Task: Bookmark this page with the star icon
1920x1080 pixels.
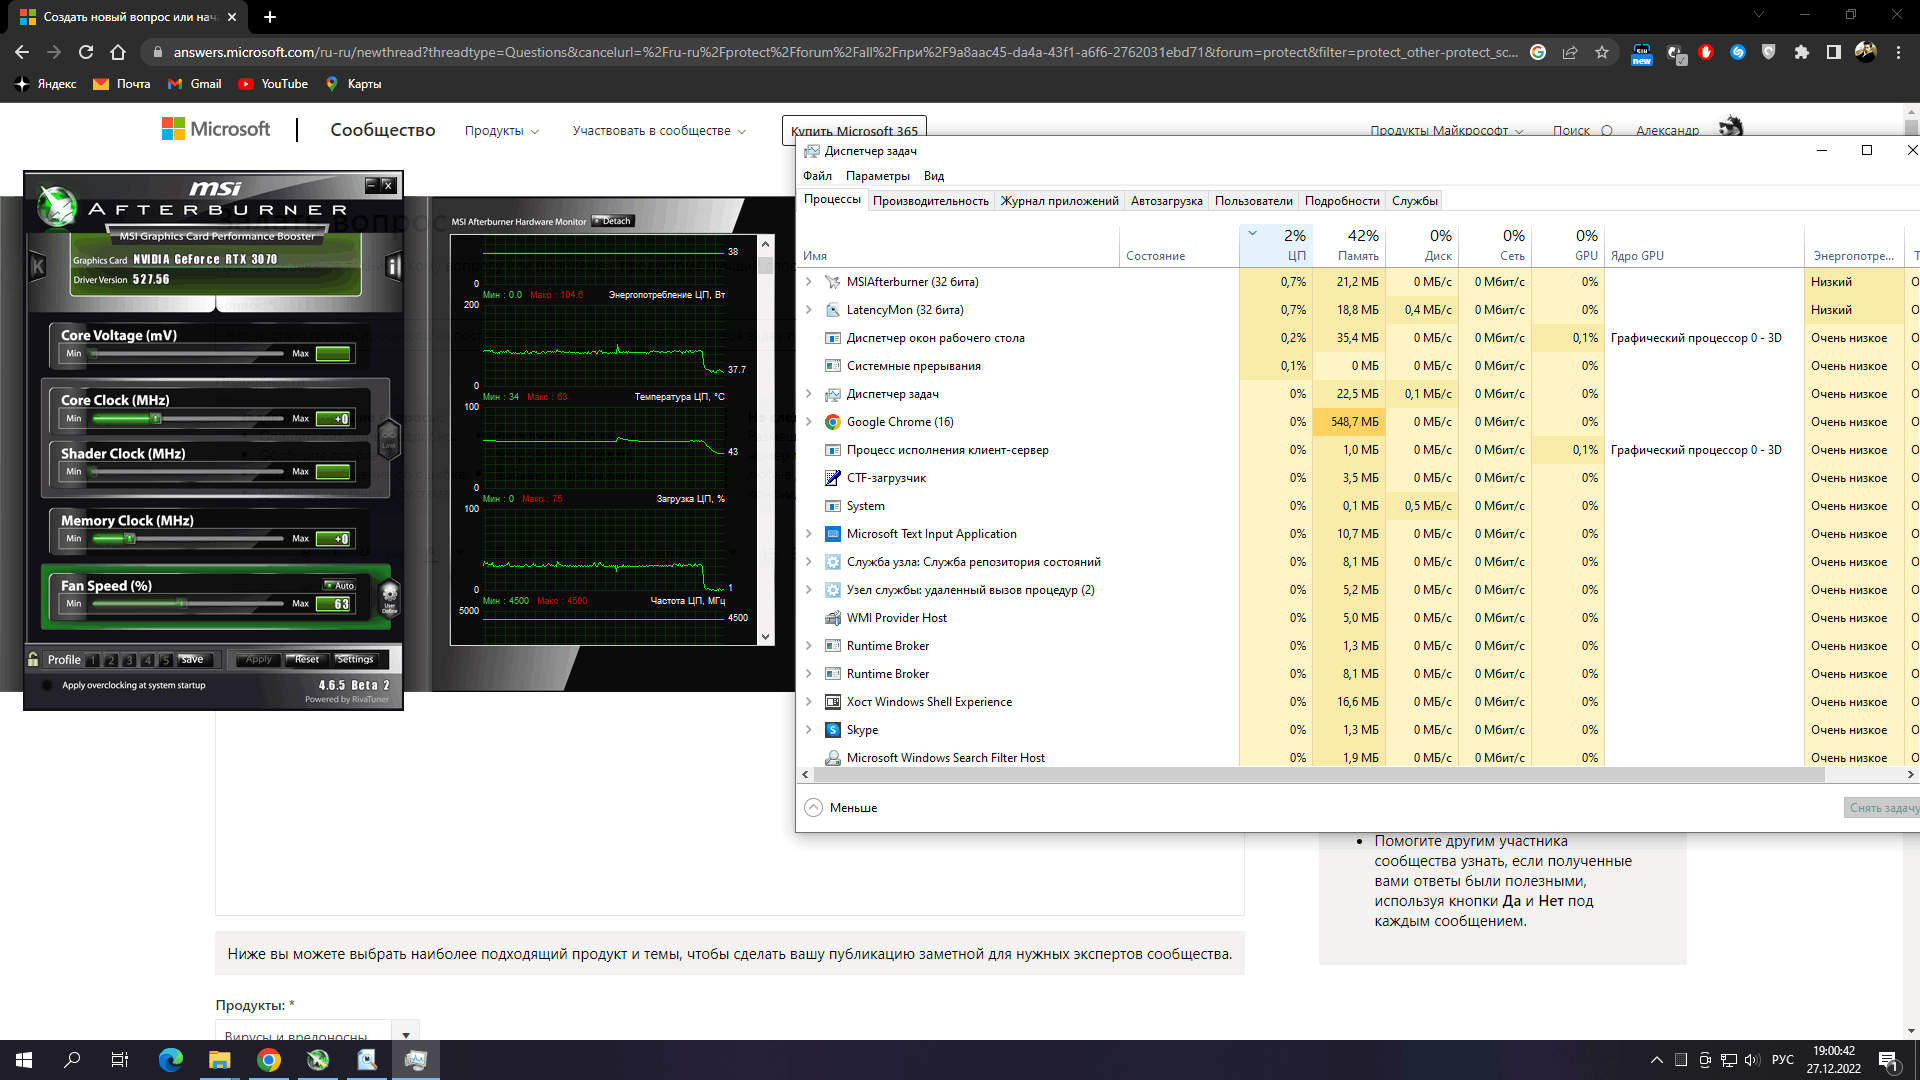Action: pyautogui.click(x=1602, y=52)
